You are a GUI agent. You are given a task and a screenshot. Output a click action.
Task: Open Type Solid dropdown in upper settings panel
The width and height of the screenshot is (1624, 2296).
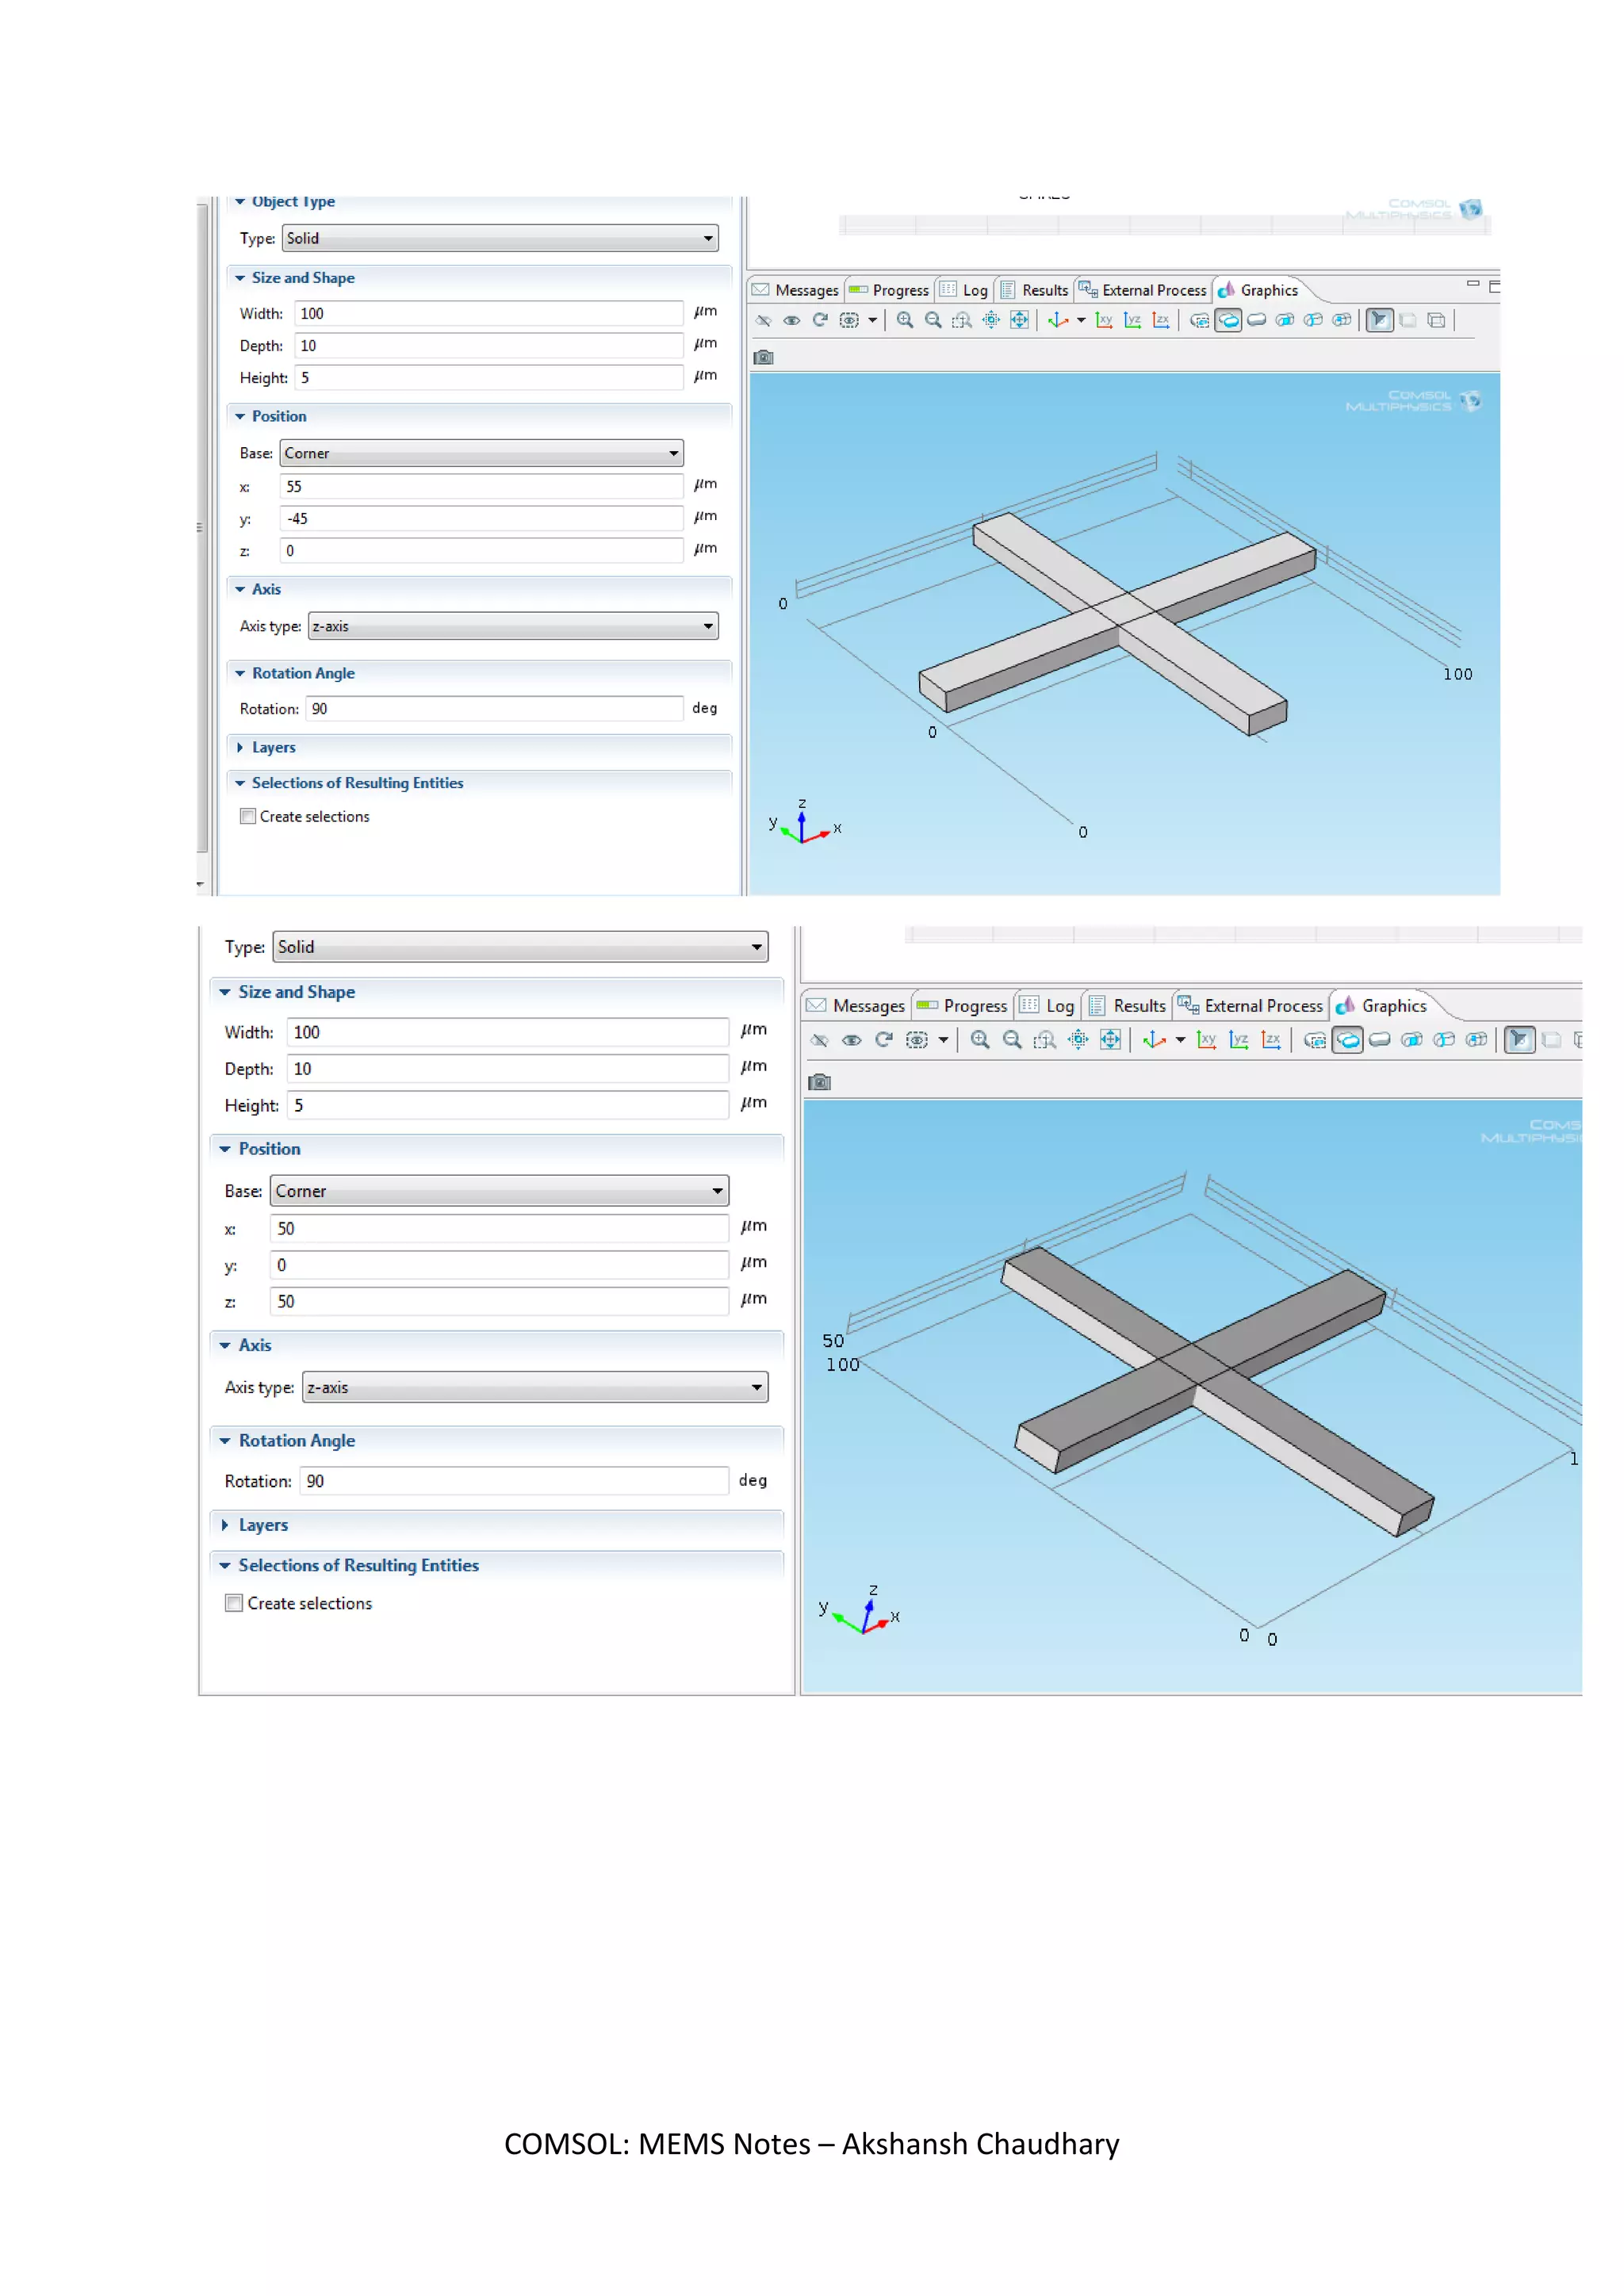click(x=500, y=238)
